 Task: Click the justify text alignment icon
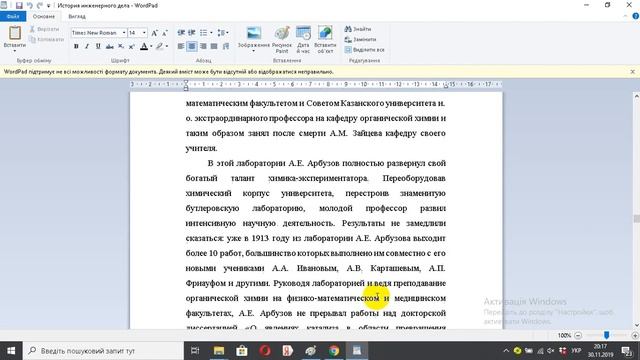click(x=214, y=47)
